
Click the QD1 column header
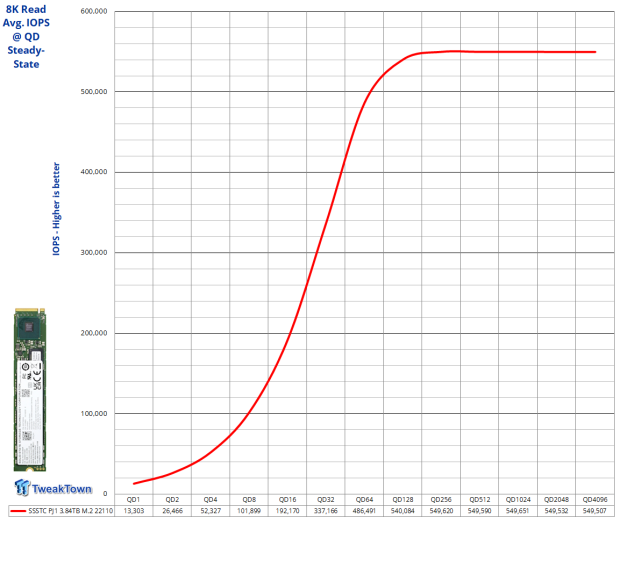(x=134, y=500)
